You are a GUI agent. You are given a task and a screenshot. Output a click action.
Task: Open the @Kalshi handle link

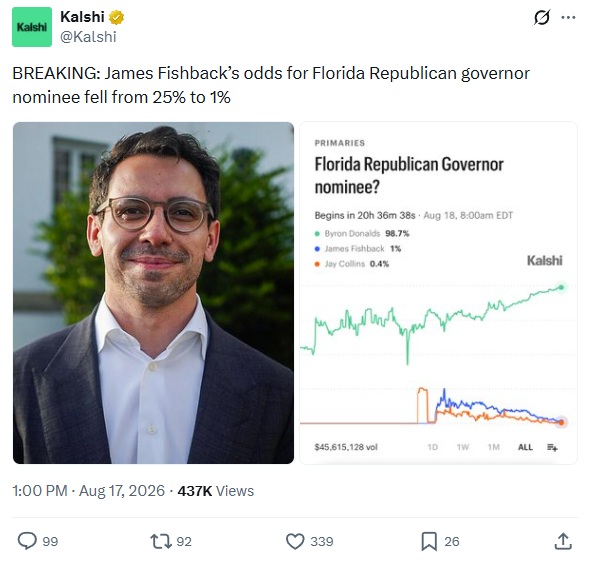pos(88,37)
